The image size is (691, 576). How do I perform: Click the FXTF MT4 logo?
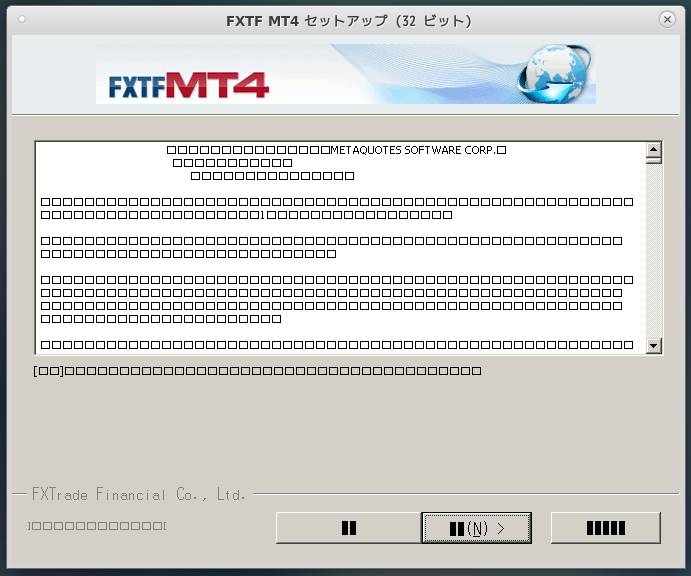189,85
